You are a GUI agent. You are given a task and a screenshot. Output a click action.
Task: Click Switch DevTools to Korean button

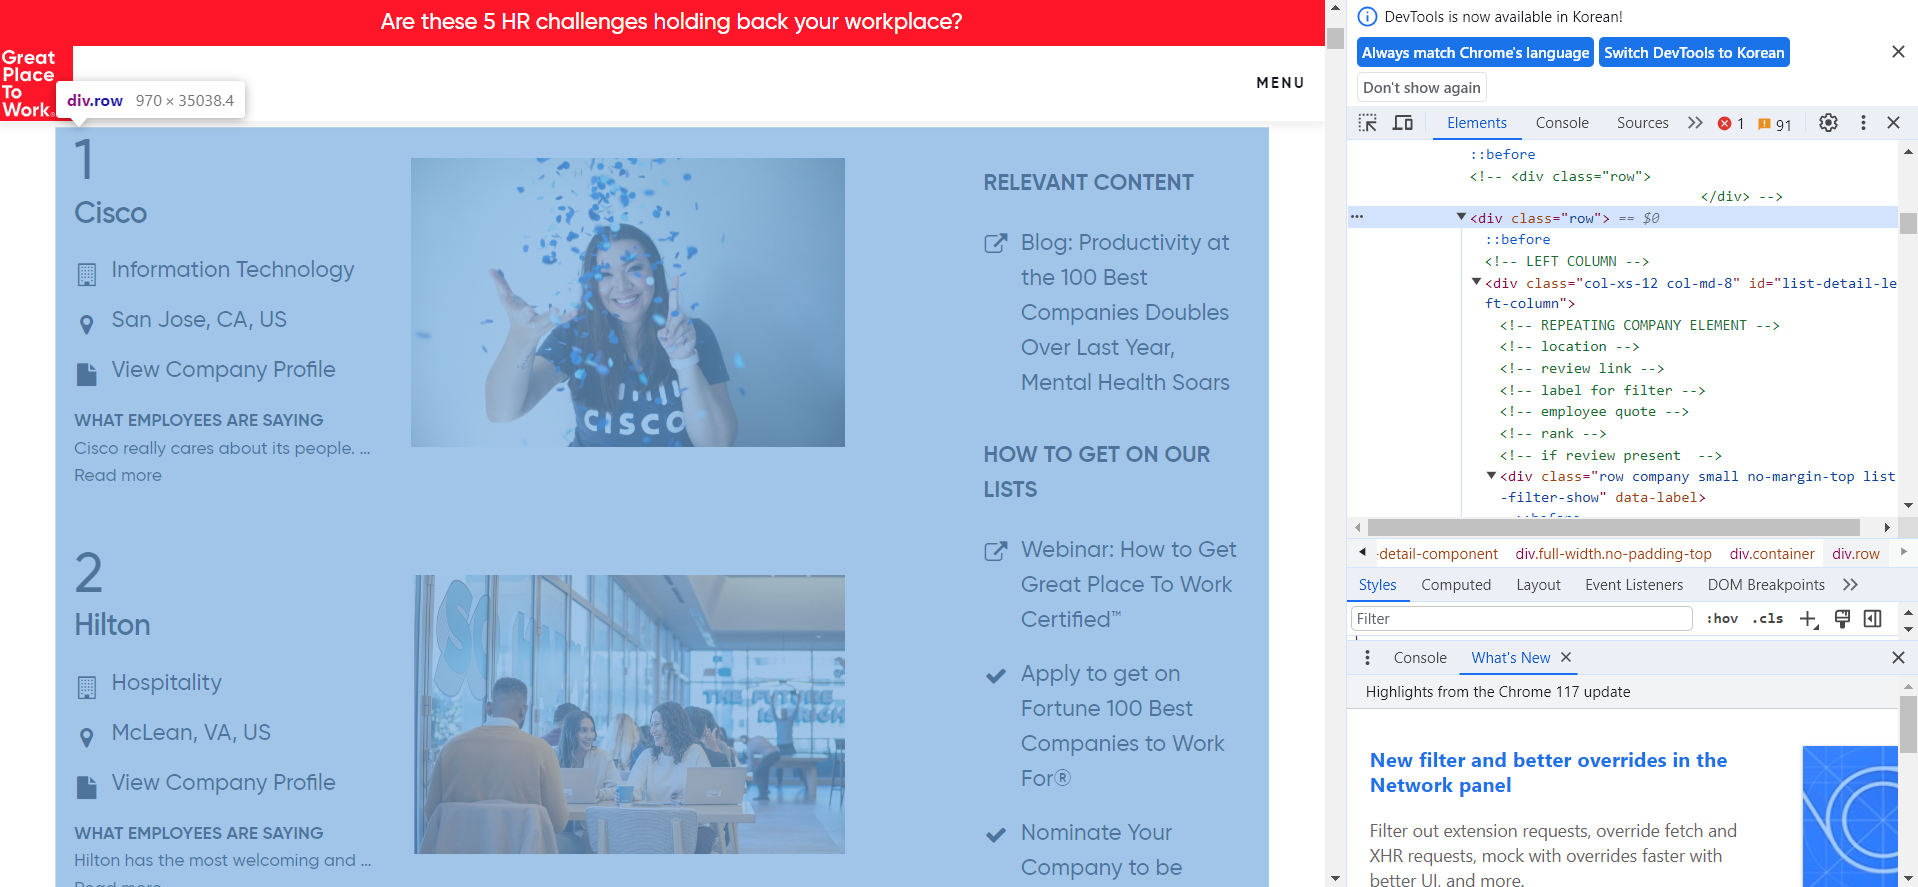[1694, 53]
